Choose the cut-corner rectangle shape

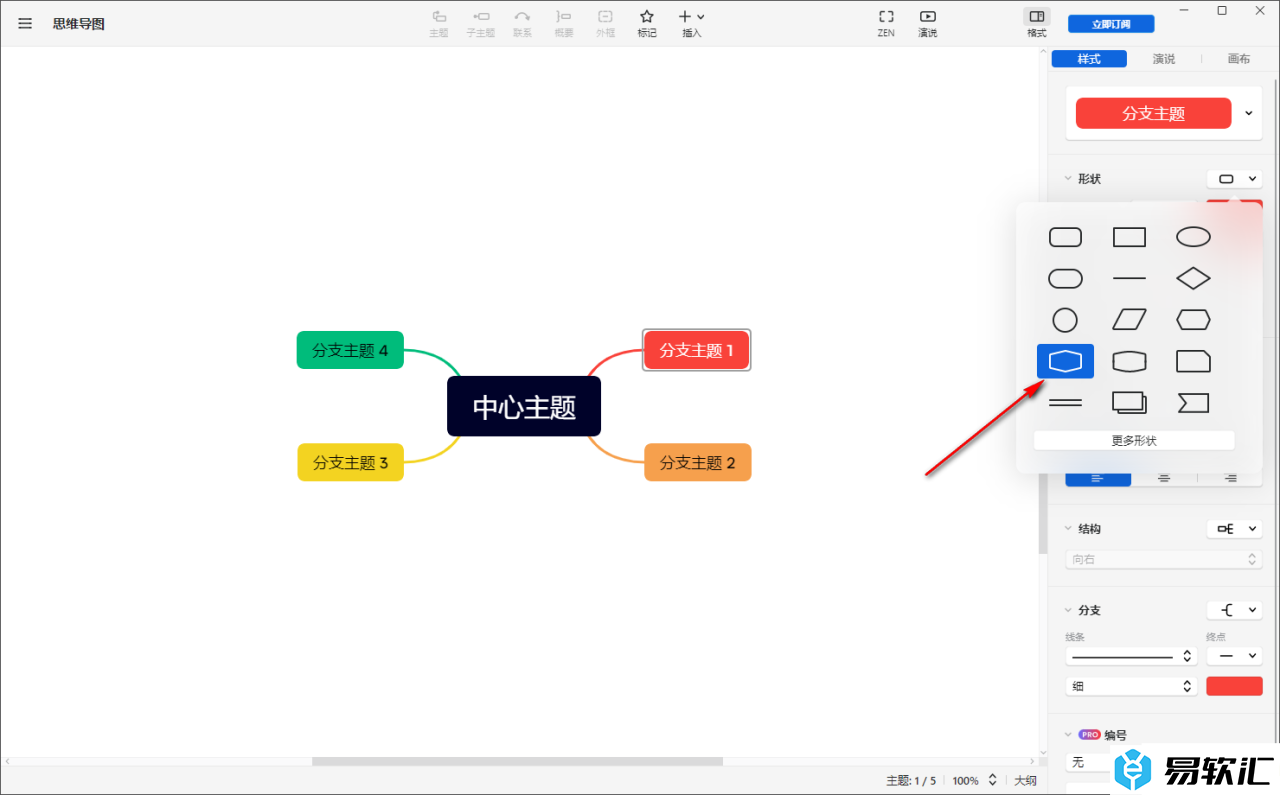[x=1193, y=361]
